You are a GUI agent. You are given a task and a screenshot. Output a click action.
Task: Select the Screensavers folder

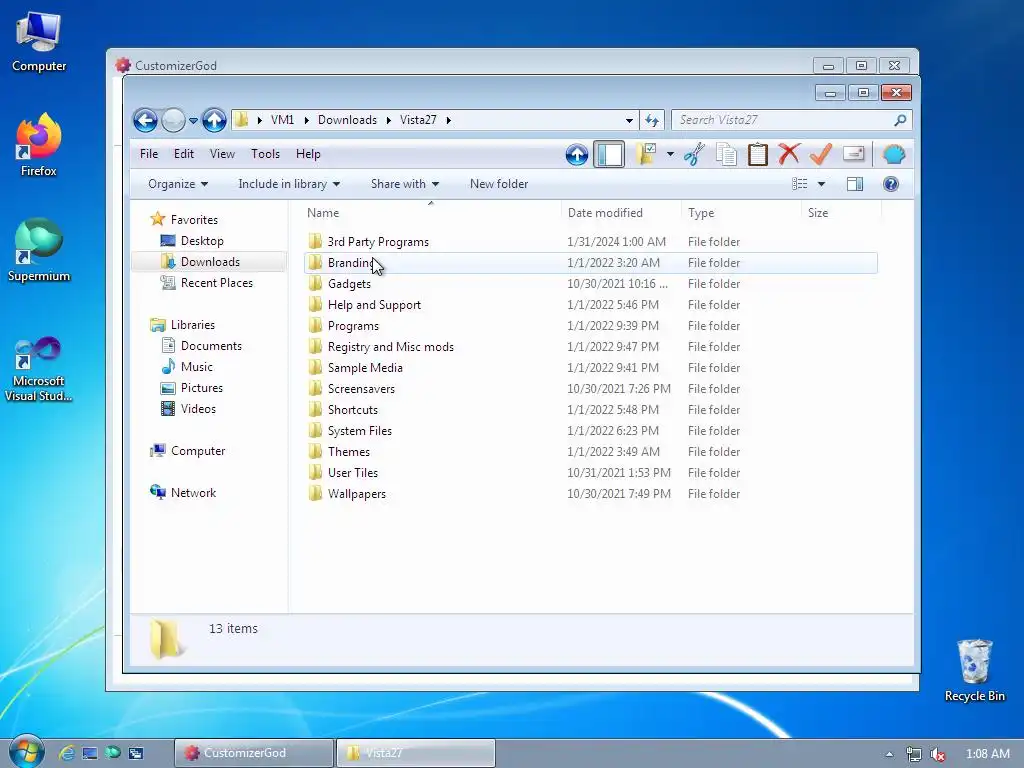pyautogui.click(x=590, y=389)
